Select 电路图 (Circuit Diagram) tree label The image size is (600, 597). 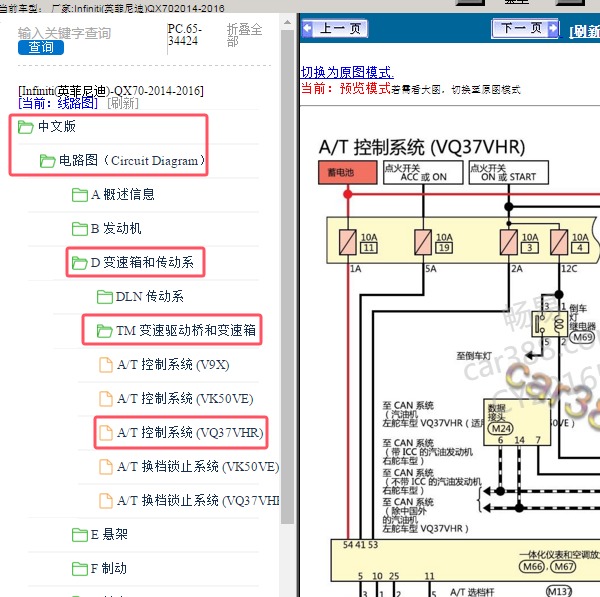pos(132,160)
